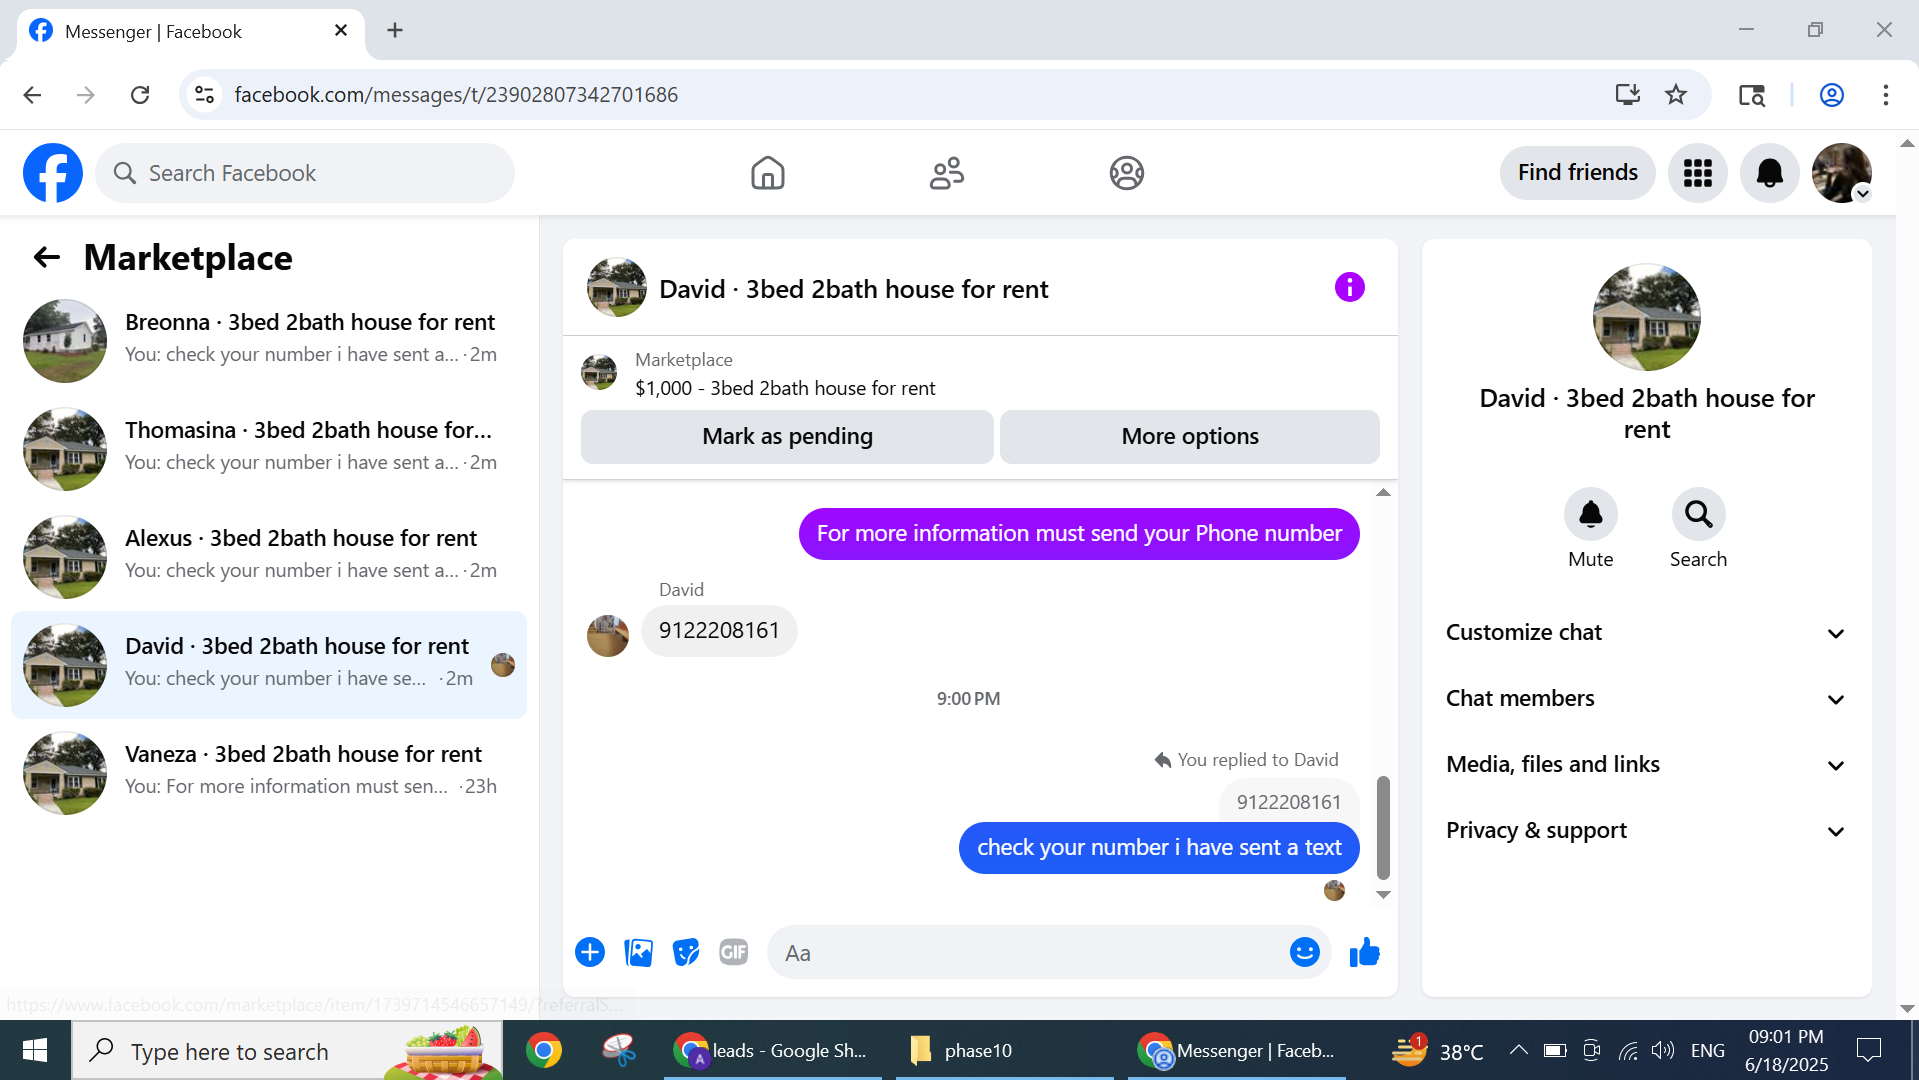Open the Friends icon in top navigation
The width and height of the screenshot is (1919, 1080).
[946, 173]
